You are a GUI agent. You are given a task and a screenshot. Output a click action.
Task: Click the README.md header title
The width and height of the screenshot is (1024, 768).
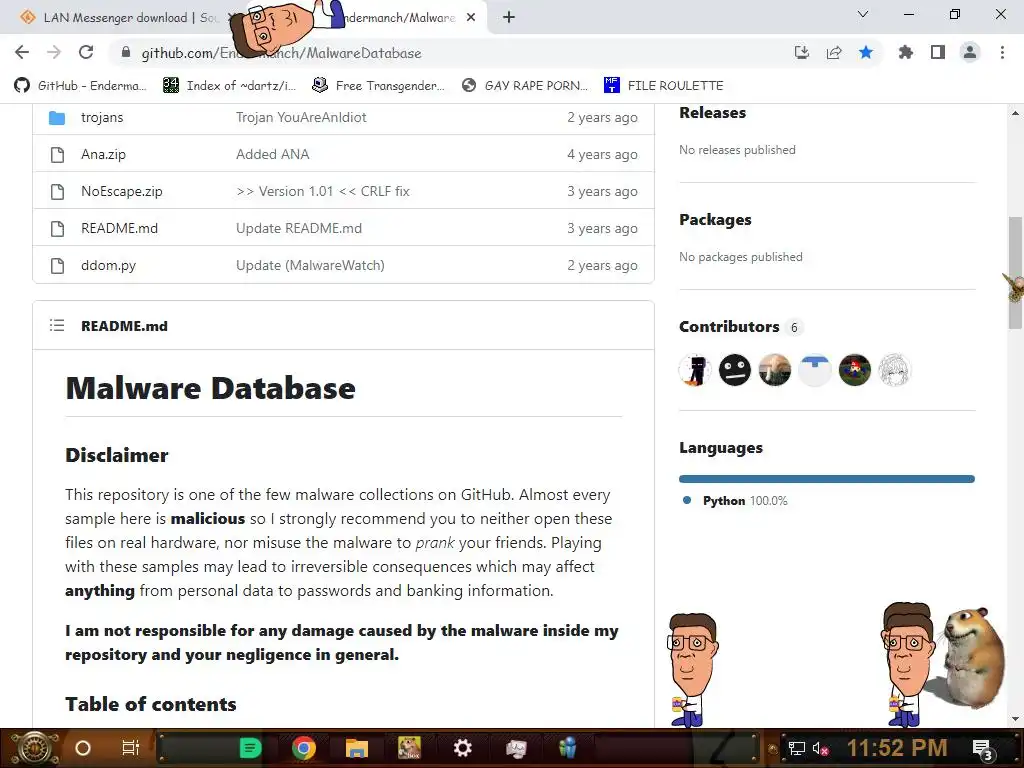coord(124,326)
